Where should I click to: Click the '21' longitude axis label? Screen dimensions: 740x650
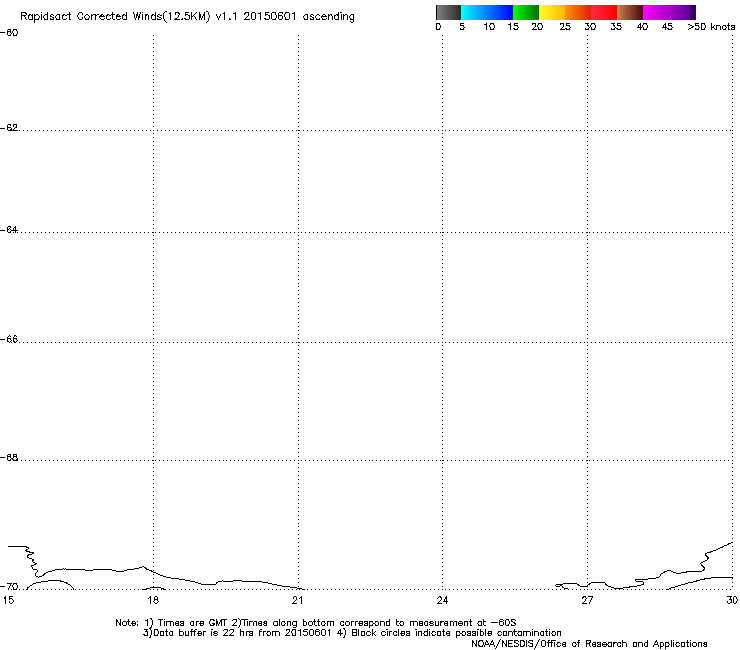point(297,600)
